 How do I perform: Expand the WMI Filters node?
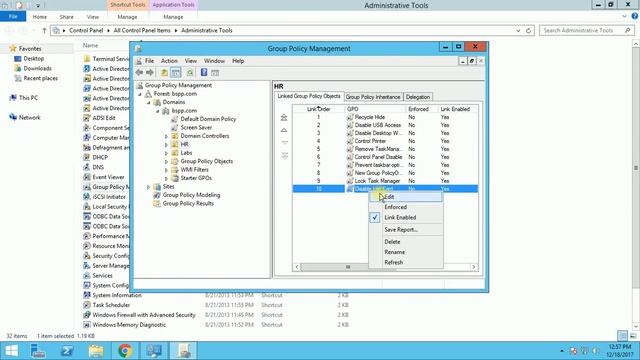[x=166, y=170]
